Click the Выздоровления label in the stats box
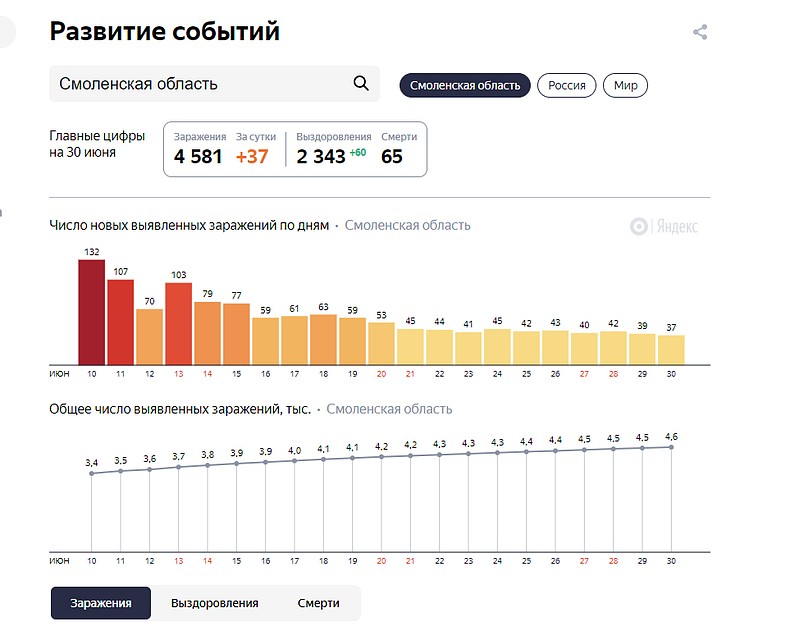Screen dimensions: 790x640 [334, 137]
